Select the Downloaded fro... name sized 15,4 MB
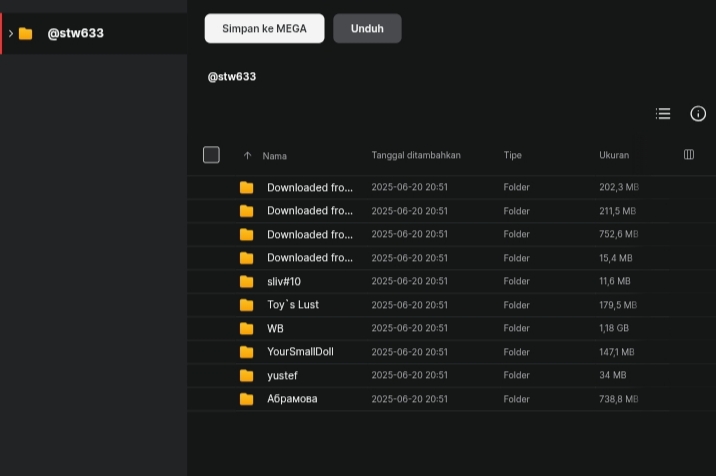716x476 pixels. [310, 258]
